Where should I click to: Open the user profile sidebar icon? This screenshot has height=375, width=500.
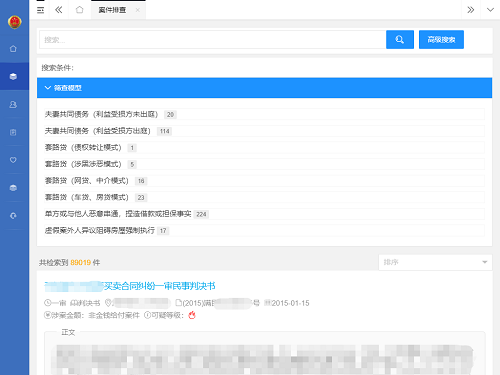coord(13,105)
